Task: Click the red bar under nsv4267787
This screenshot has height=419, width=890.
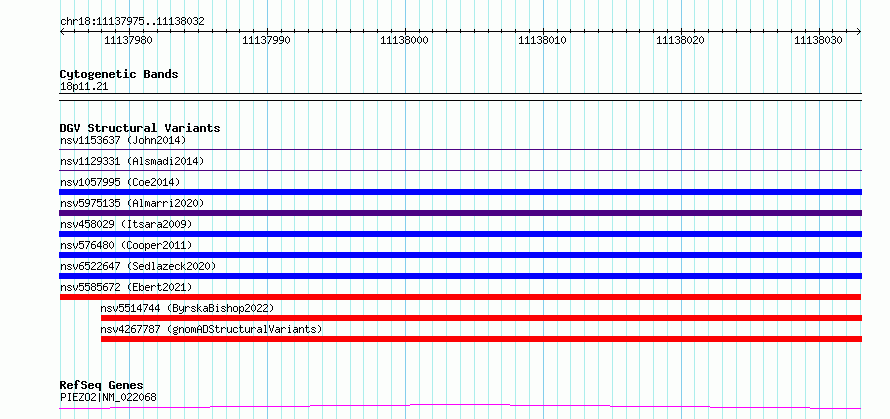Action: point(481,339)
